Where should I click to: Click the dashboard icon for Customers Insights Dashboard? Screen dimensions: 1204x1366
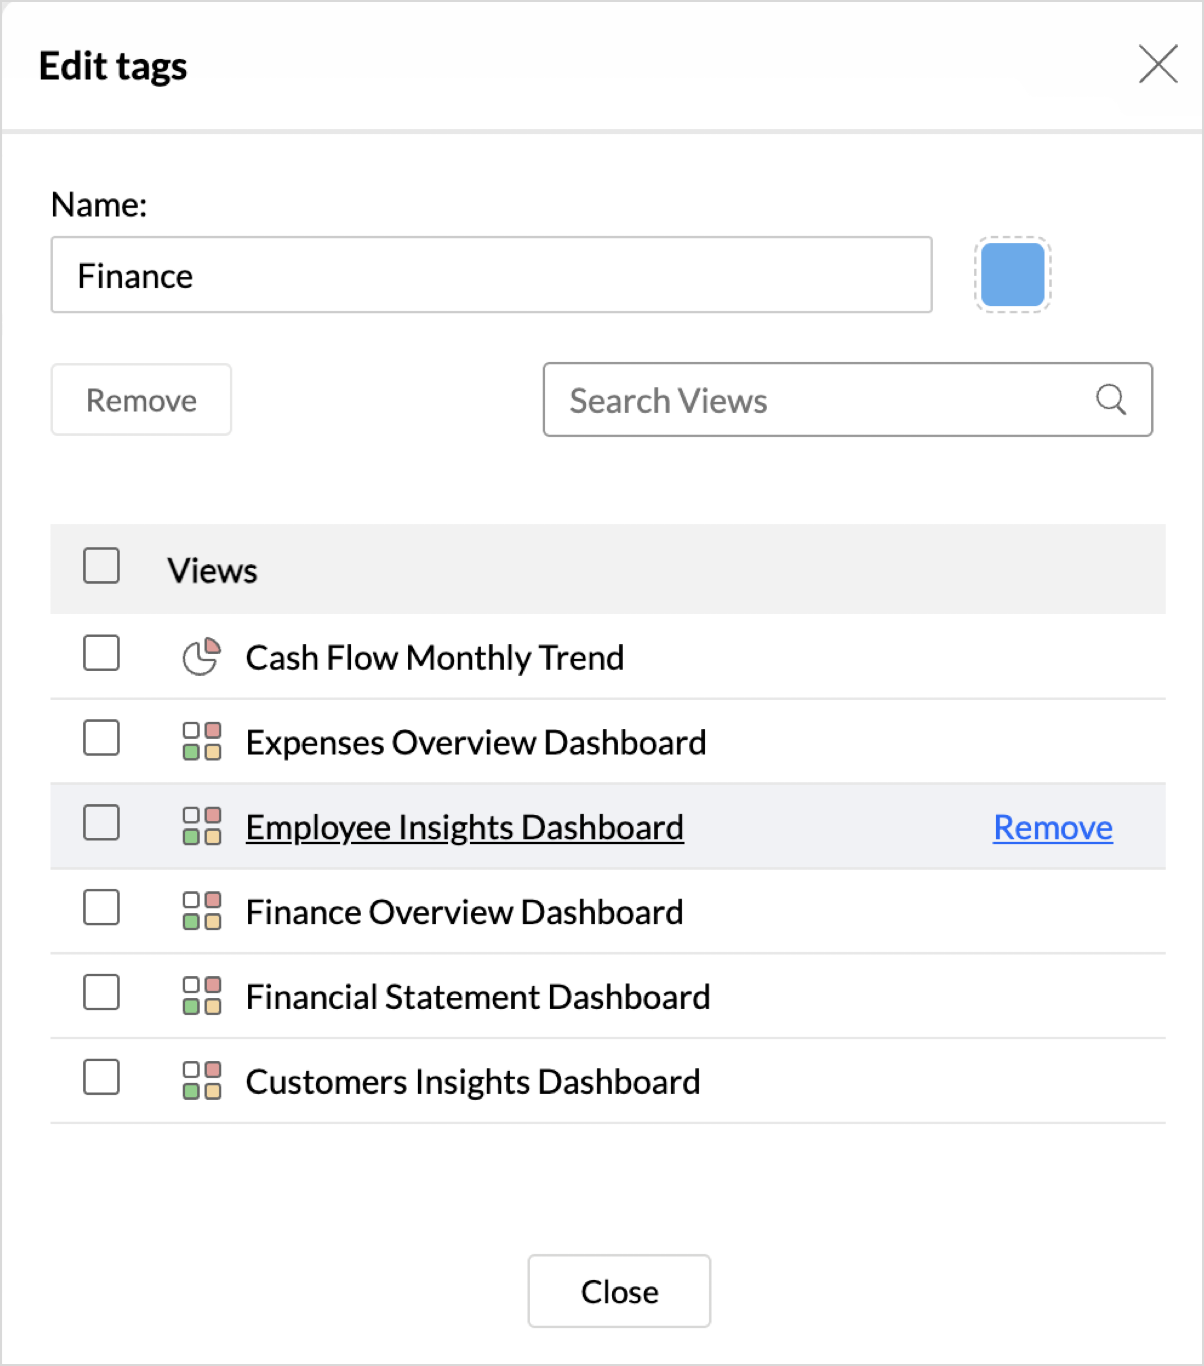point(202,1081)
